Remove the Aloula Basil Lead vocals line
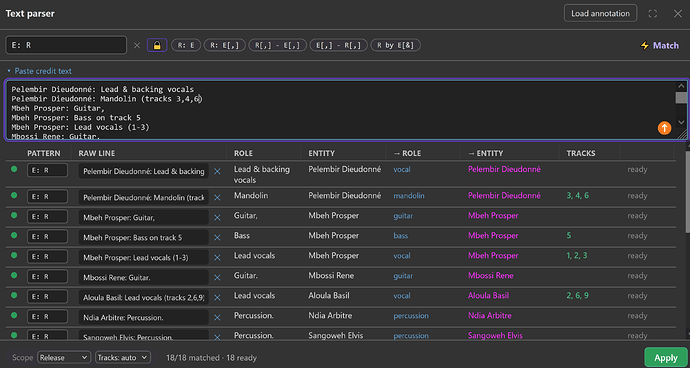Viewport: 690px width, 368px height. 217,298
